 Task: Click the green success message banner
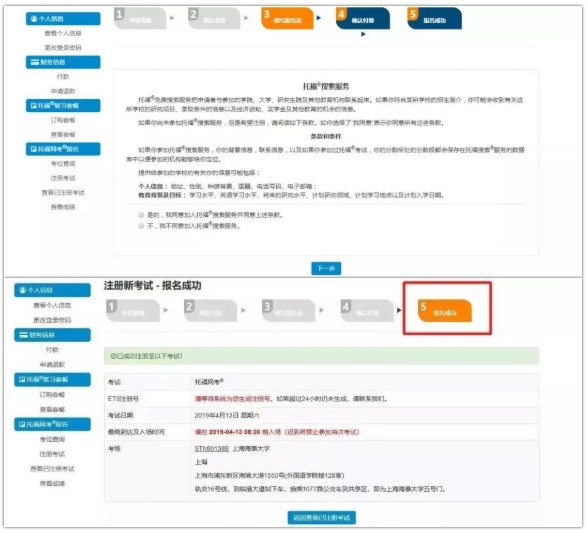[x=321, y=356]
